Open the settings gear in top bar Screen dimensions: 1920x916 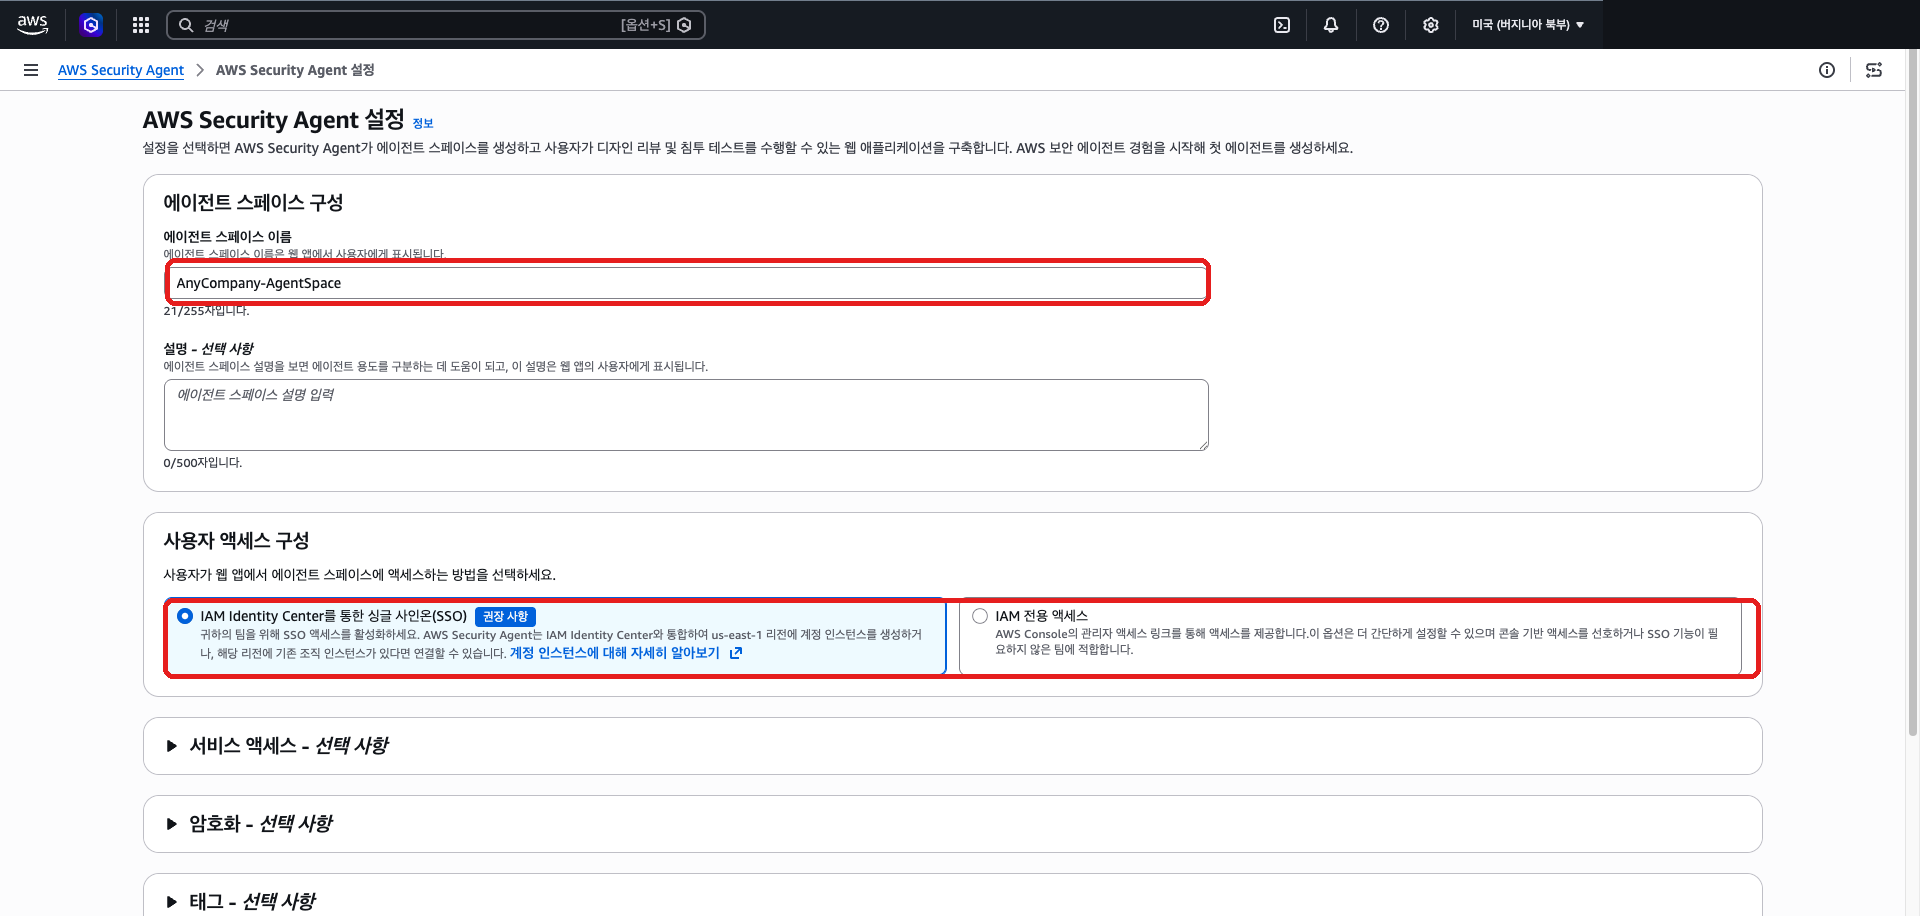pos(1431,25)
